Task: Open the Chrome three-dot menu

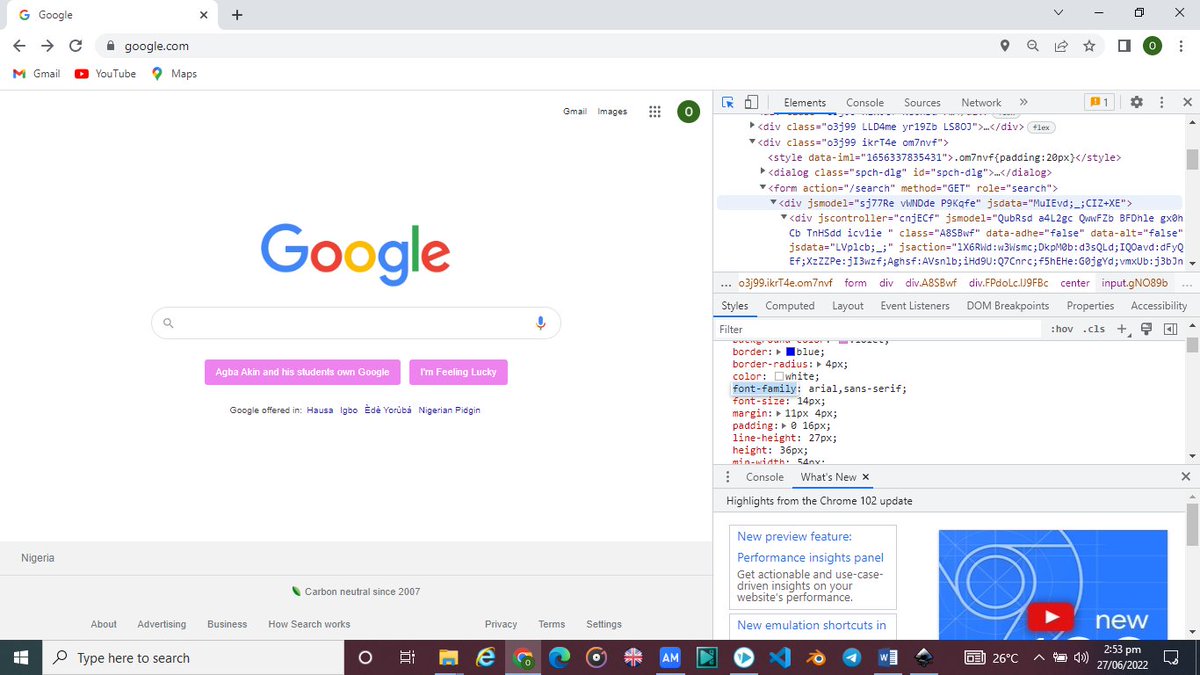Action: pyautogui.click(x=1181, y=46)
